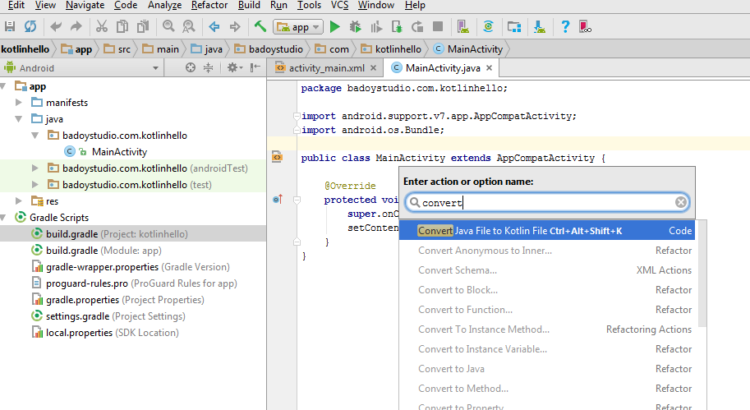Open the app run configuration dropdown

(296, 25)
